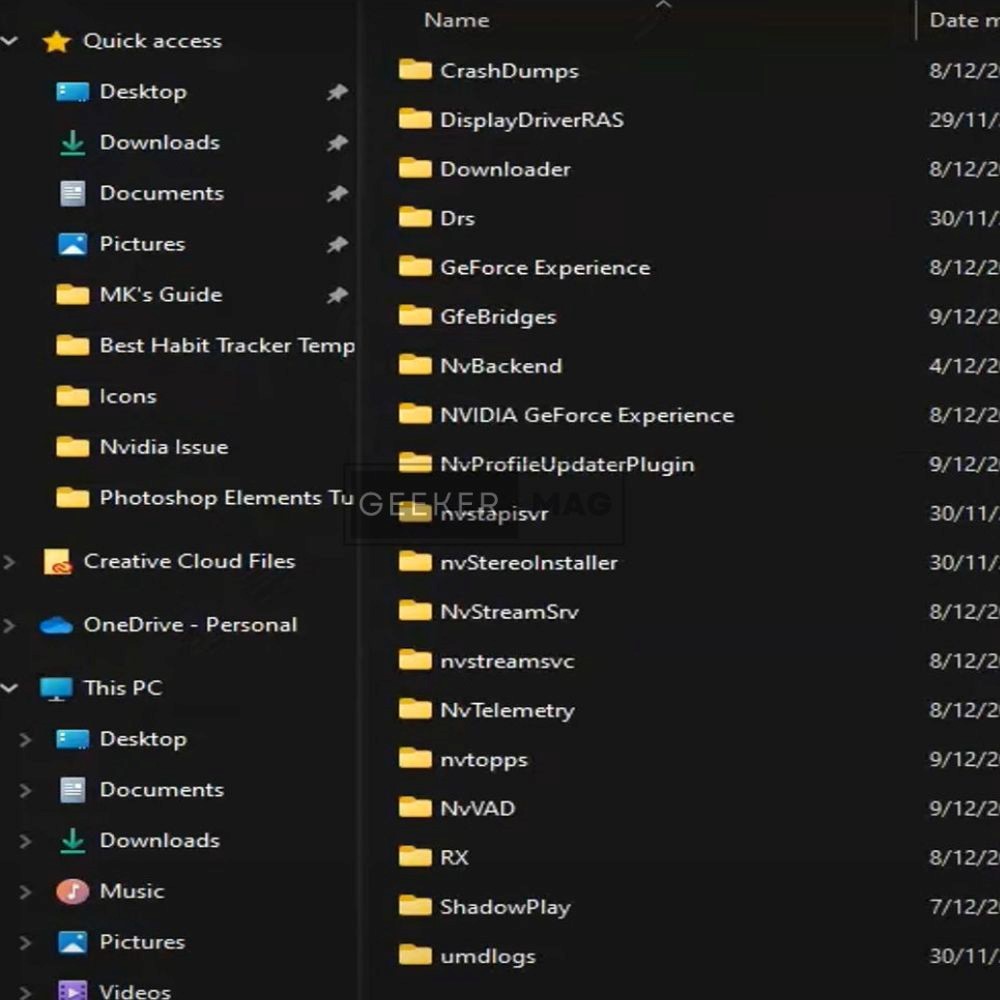1000x1000 pixels.
Task: Expand the OneDrive - Personal node
Action: [x=9, y=625]
